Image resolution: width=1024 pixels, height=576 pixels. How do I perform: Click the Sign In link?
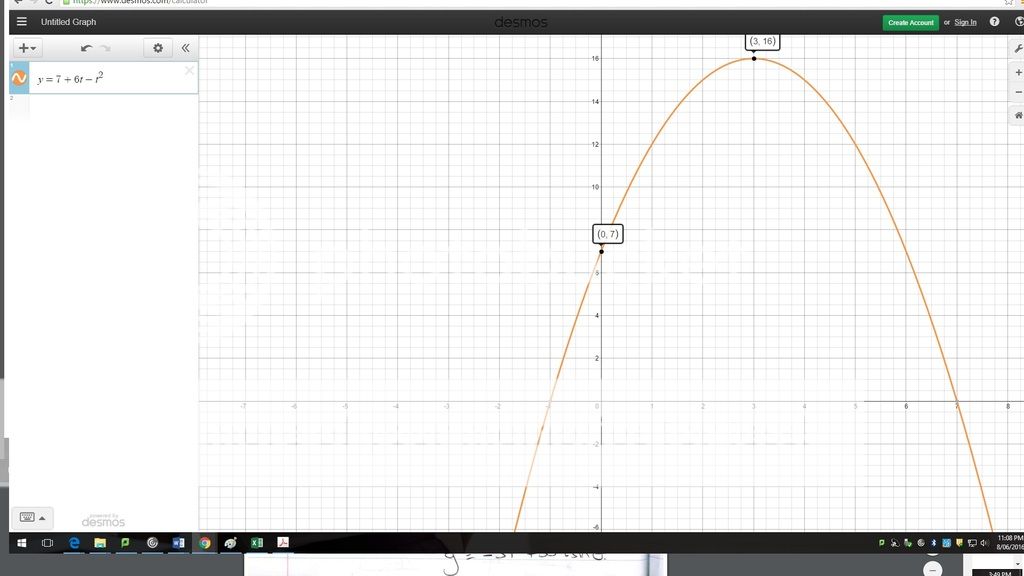coord(965,22)
